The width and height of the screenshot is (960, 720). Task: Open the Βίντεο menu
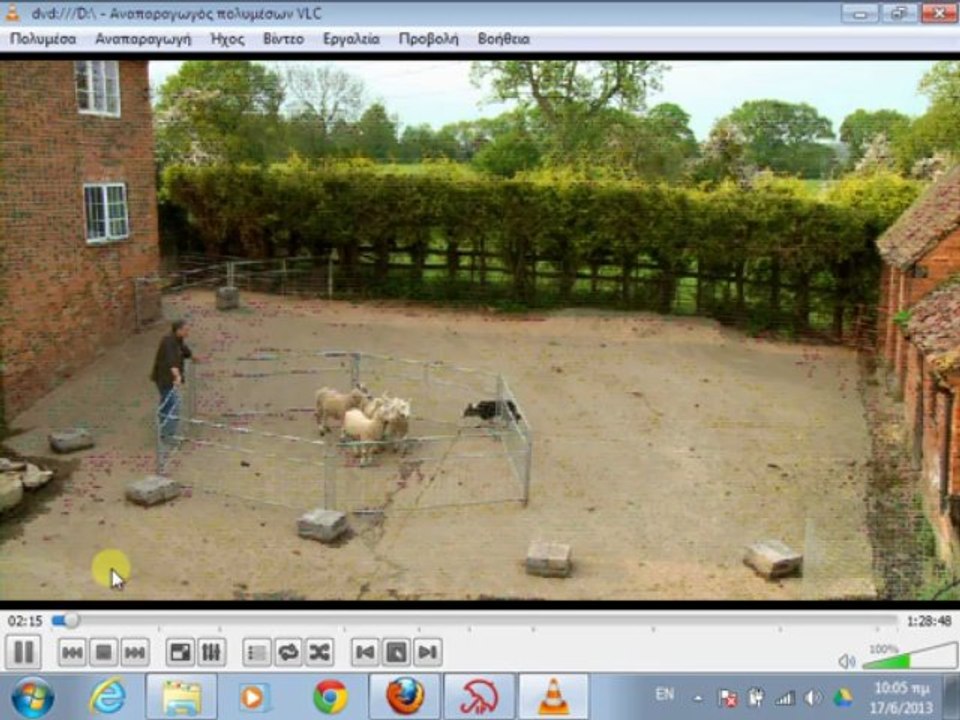(x=283, y=39)
